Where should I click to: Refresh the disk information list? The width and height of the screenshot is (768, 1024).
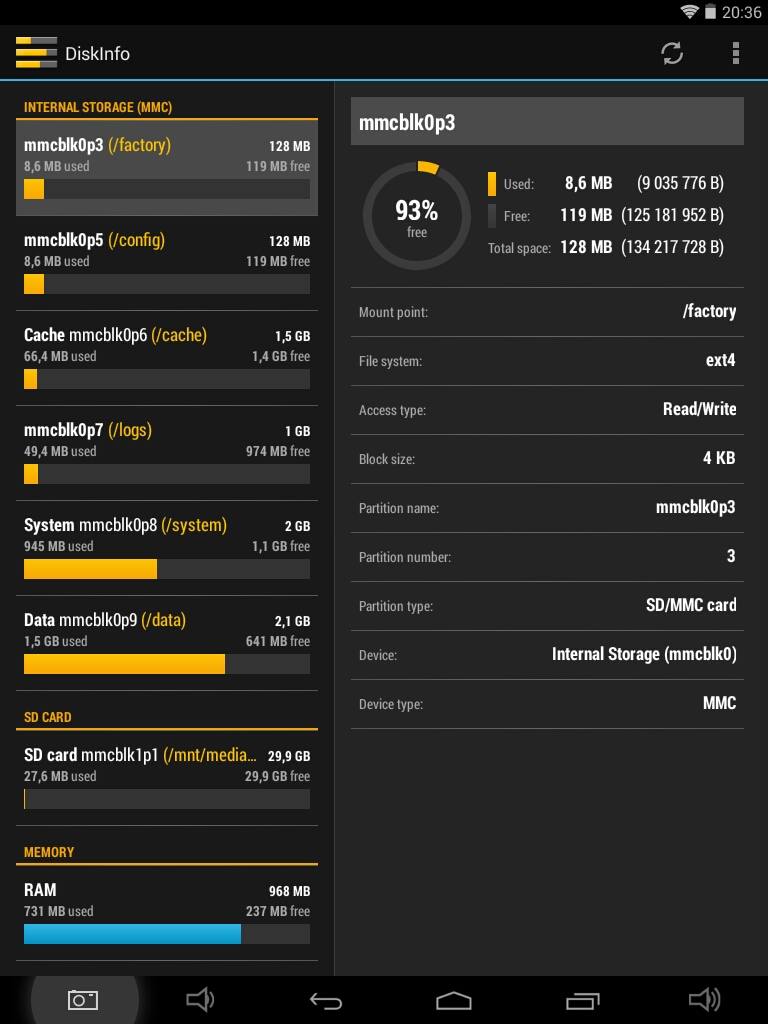point(672,53)
